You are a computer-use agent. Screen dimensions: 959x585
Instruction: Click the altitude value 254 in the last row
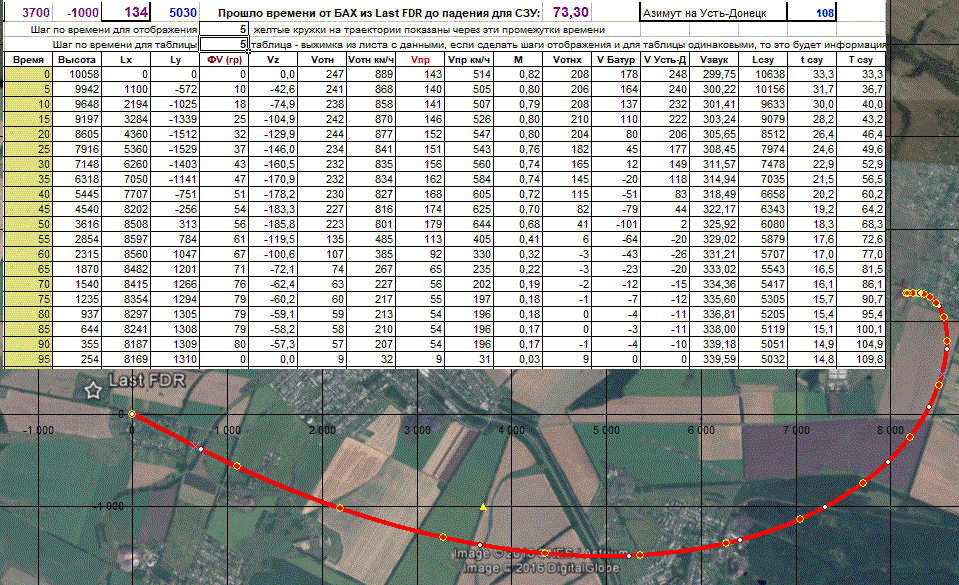tap(77, 359)
